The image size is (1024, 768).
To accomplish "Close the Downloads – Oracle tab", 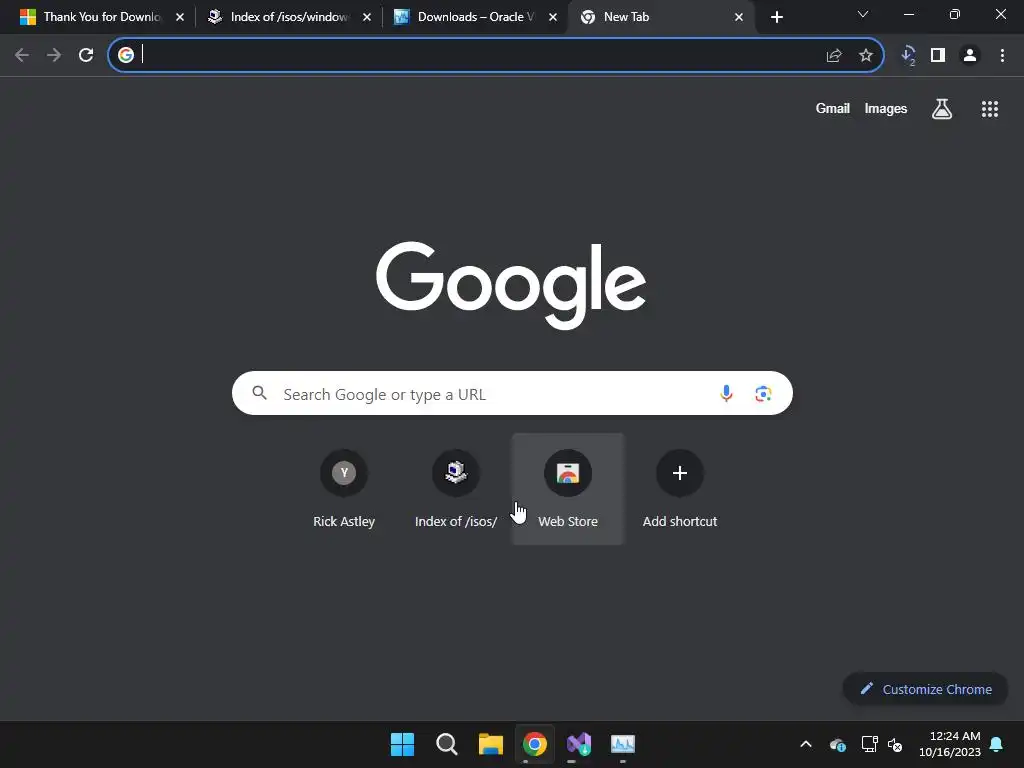I will (x=552, y=17).
